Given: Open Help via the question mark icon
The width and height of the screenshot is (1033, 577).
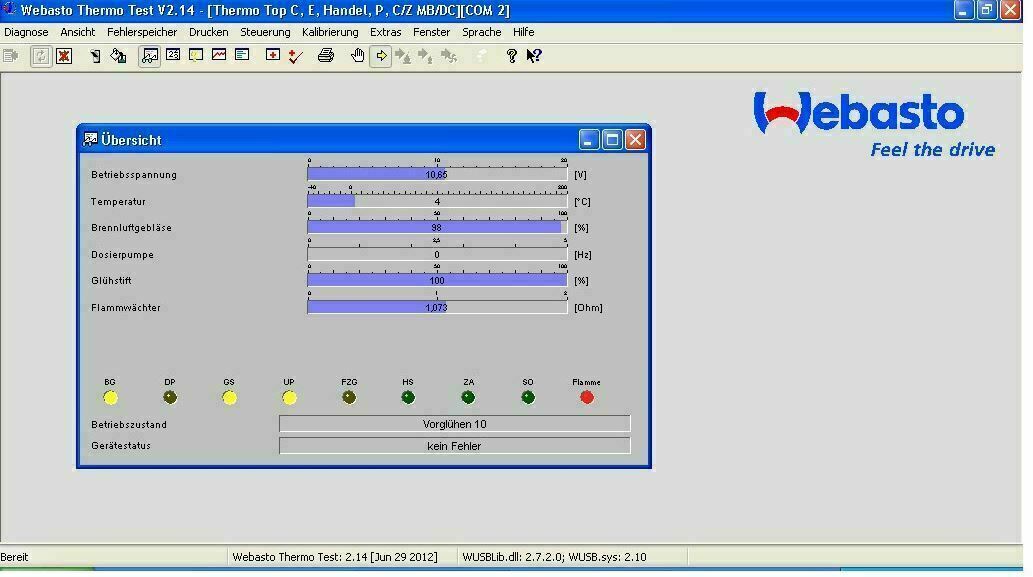Looking at the screenshot, I should pos(511,56).
